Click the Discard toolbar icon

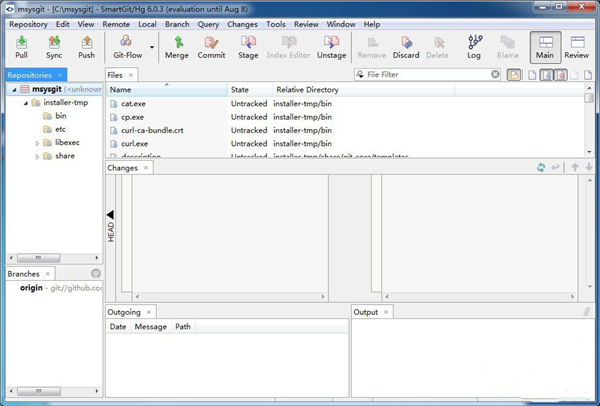(x=405, y=46)
